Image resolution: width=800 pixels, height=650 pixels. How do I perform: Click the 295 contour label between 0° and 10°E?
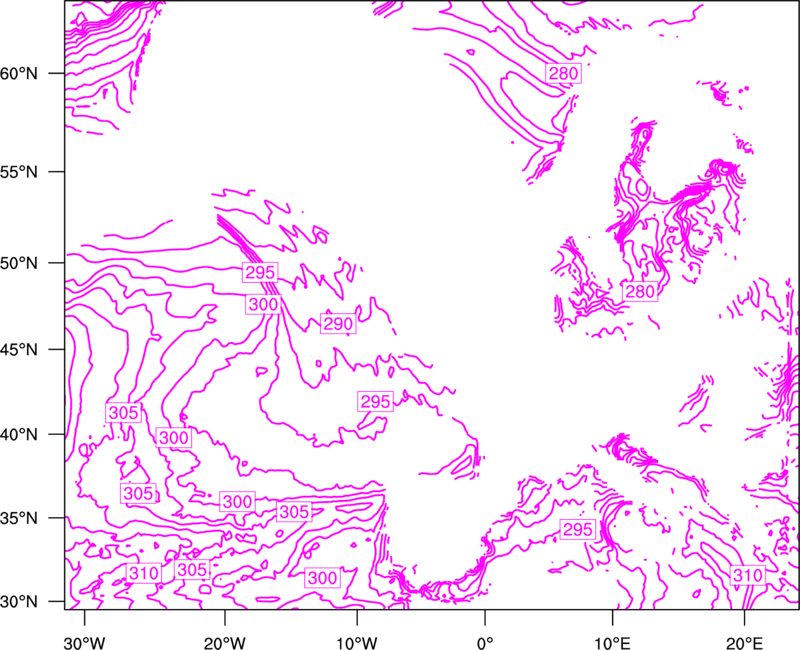578,530
